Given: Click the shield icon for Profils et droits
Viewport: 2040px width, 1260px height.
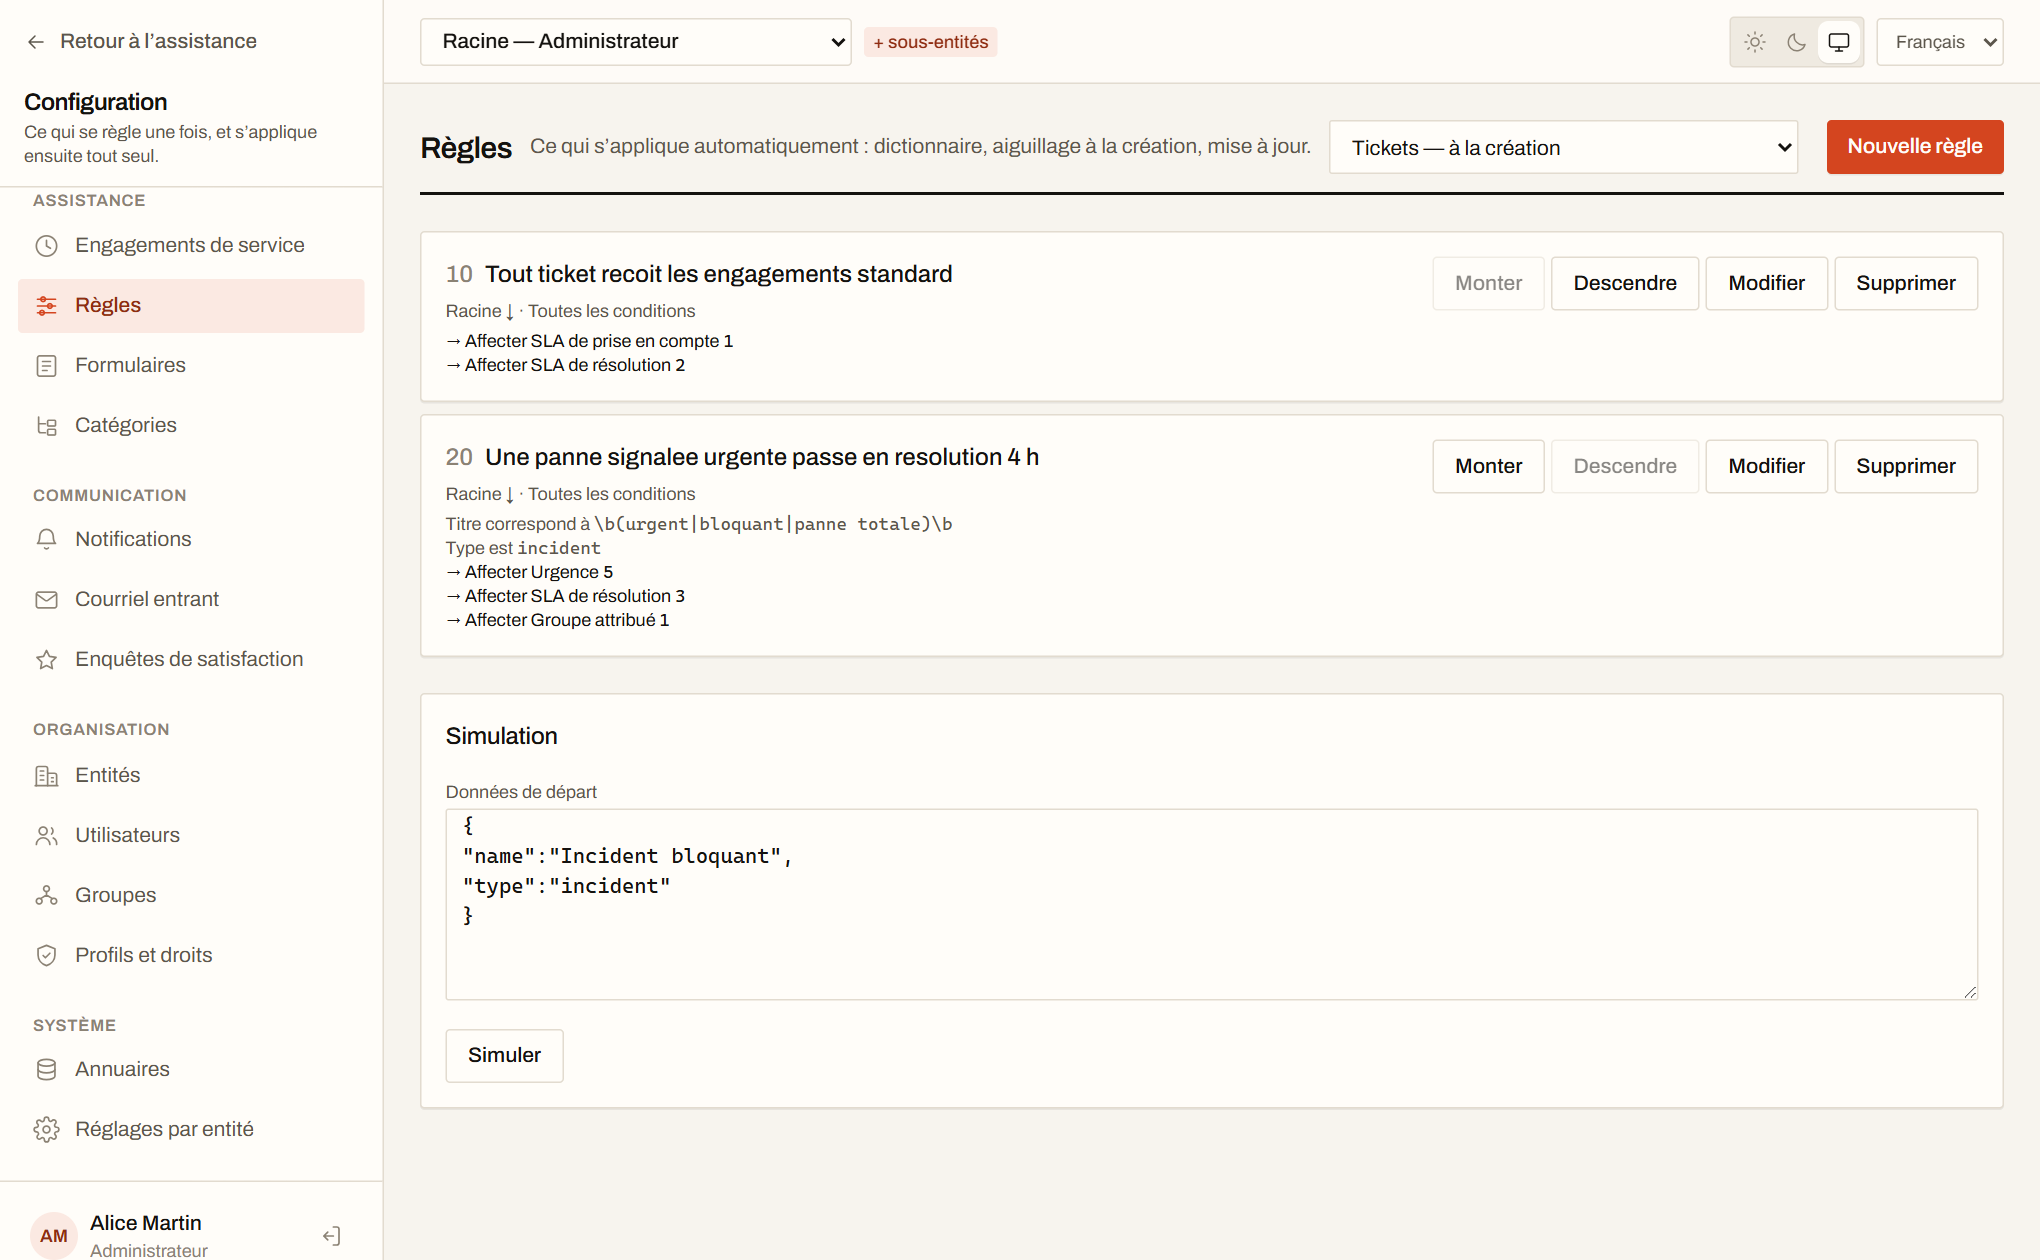Looking at the screenshot, I should 46,956.
